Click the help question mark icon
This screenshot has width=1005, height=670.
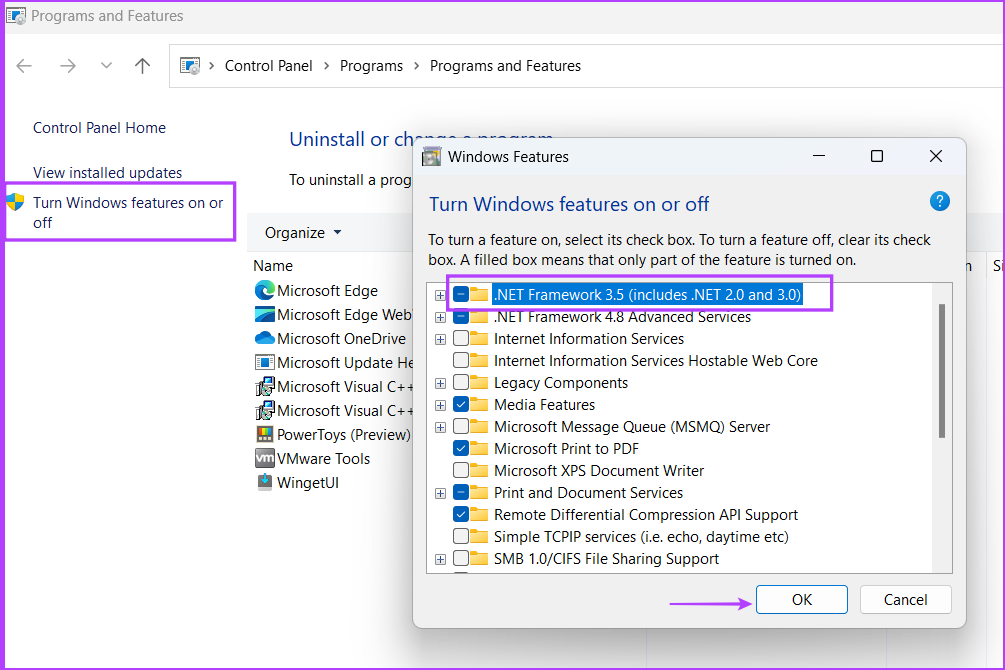click(939, 201)
